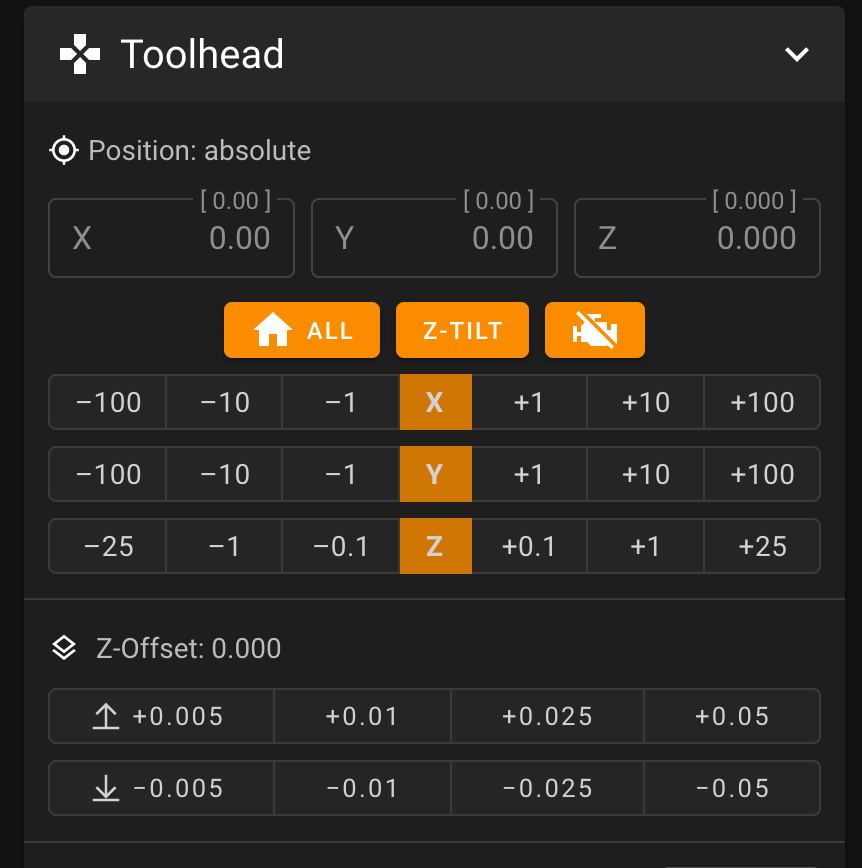The image size is (862, 868).
Task: Lower Z-offset by -0.005
Action: coord(161,788)
